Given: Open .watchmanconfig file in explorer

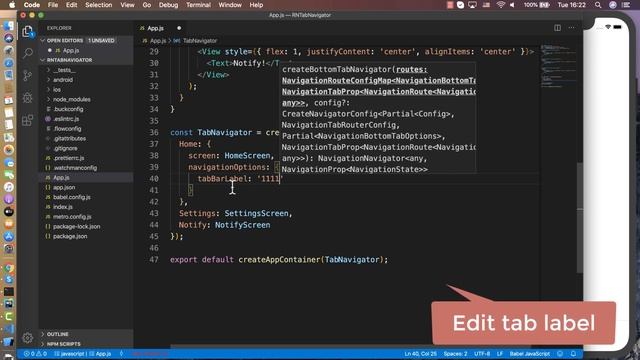Looking at the screenshot, I should pos(75,168).
